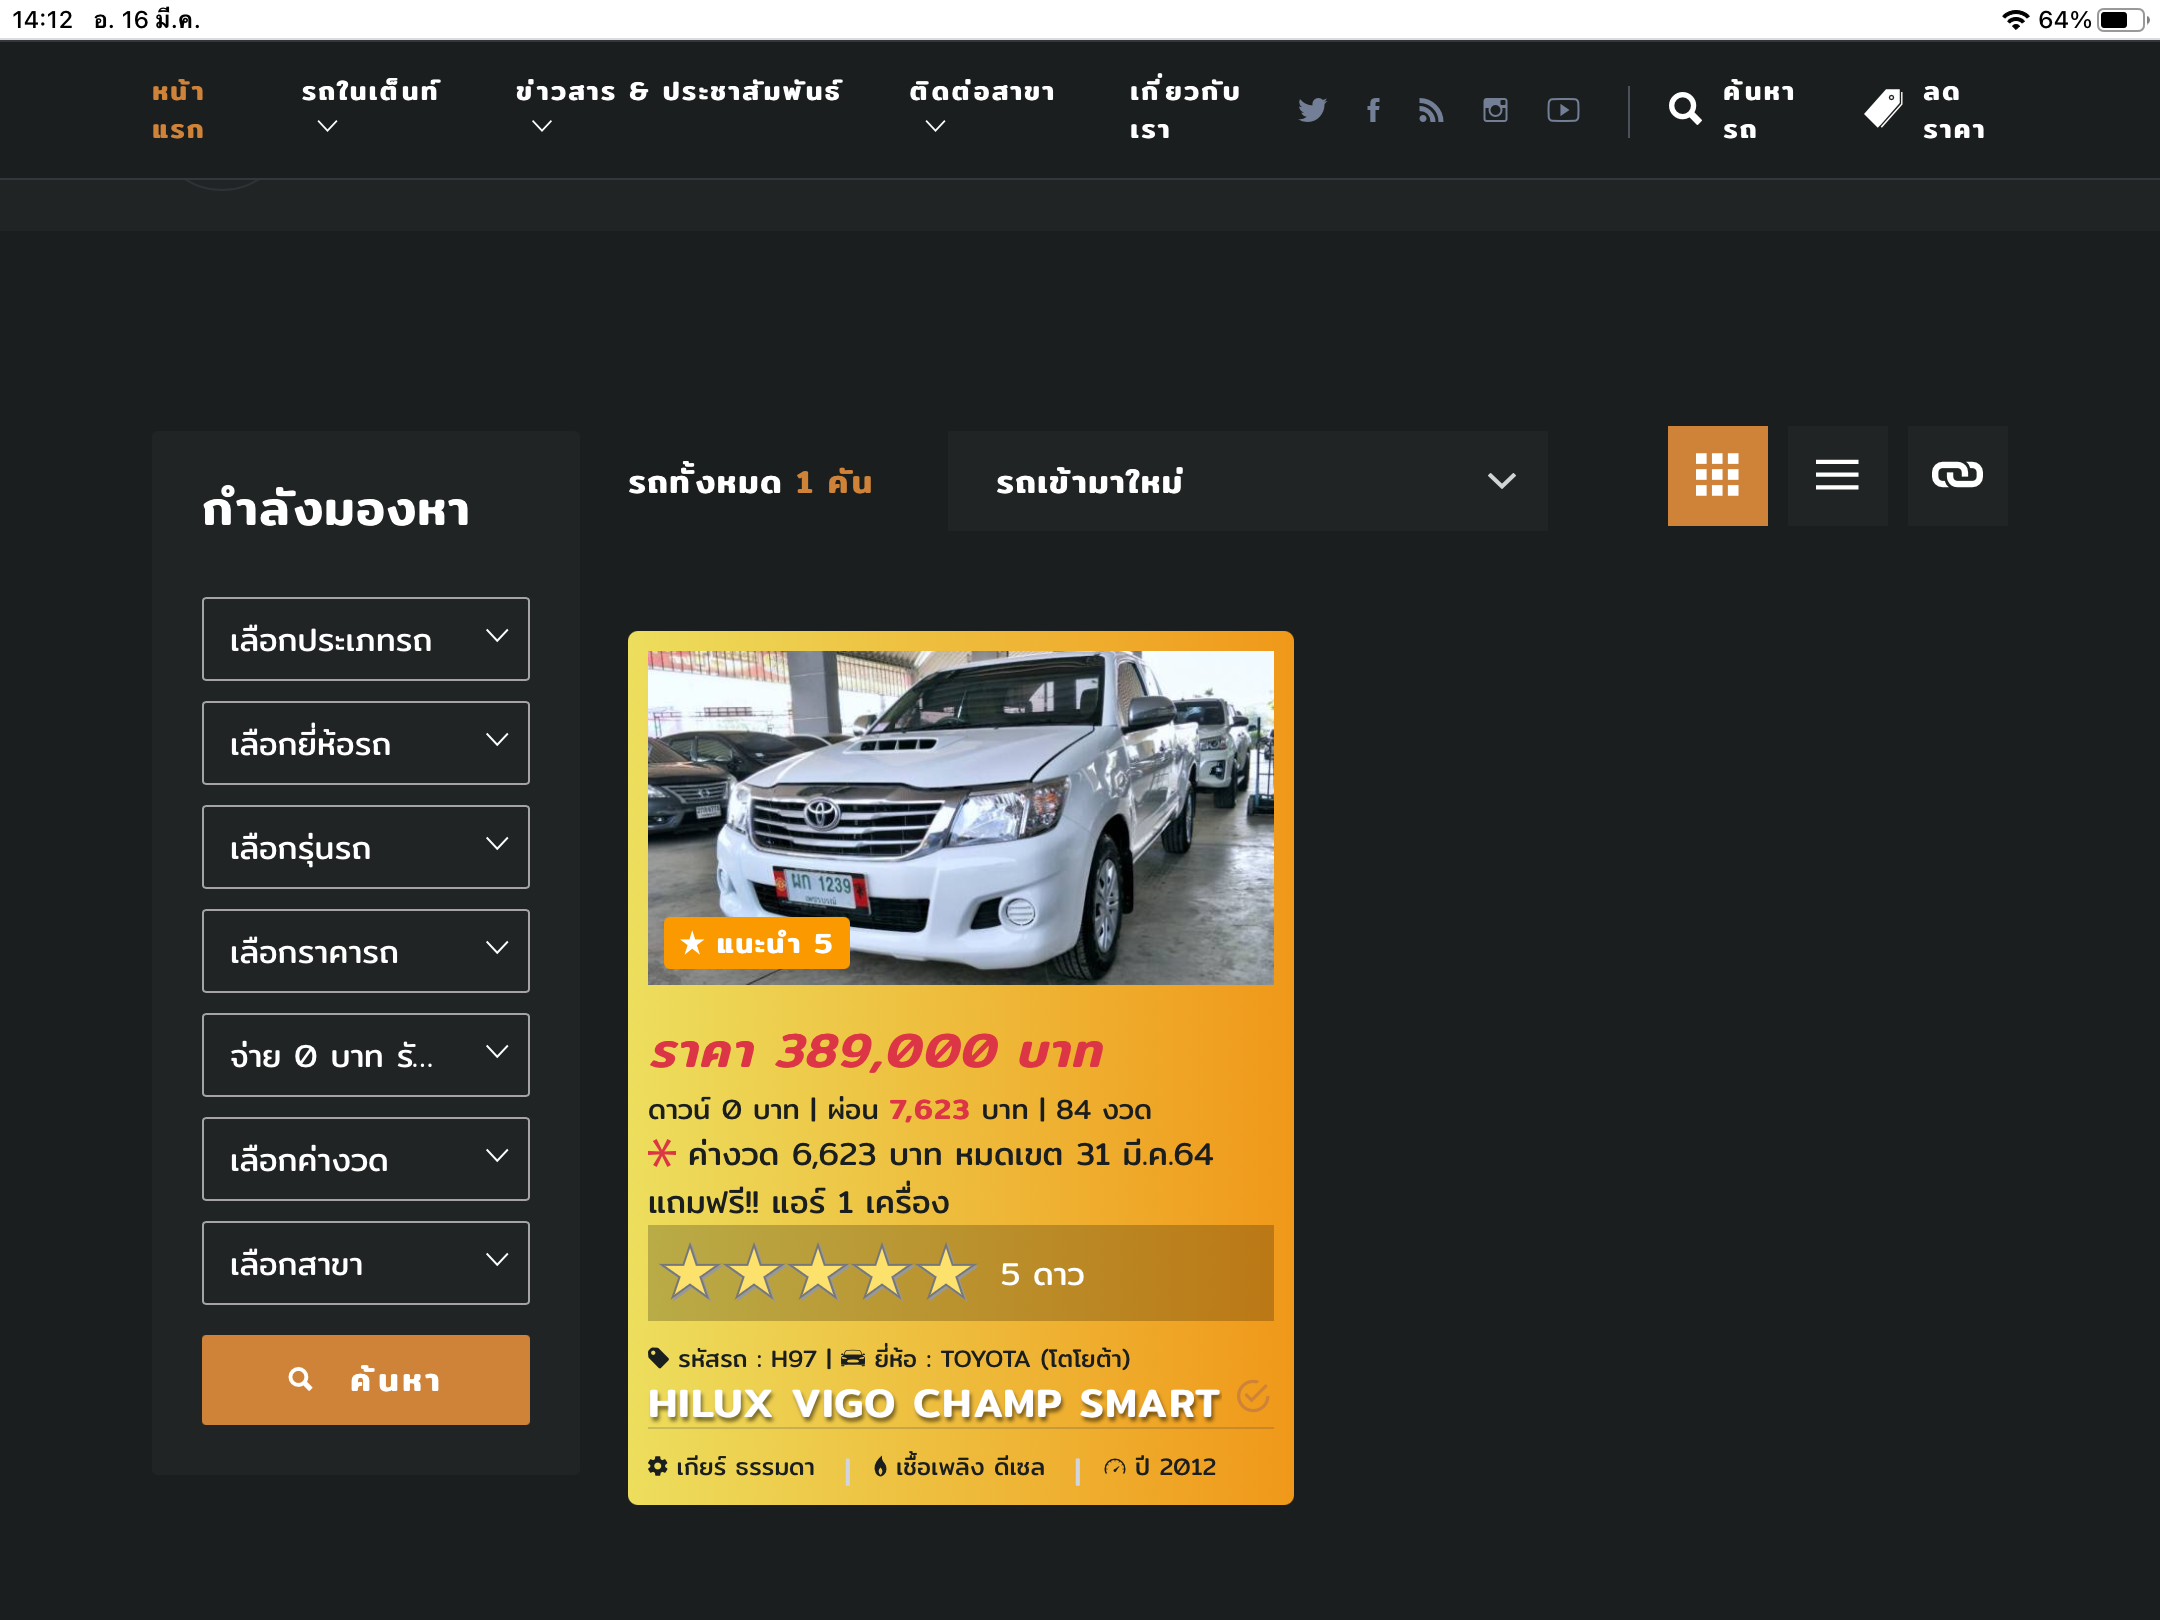Screen dimensions: 2160x1620
Task: Switch to list view layout
Action: [1837, 475]
